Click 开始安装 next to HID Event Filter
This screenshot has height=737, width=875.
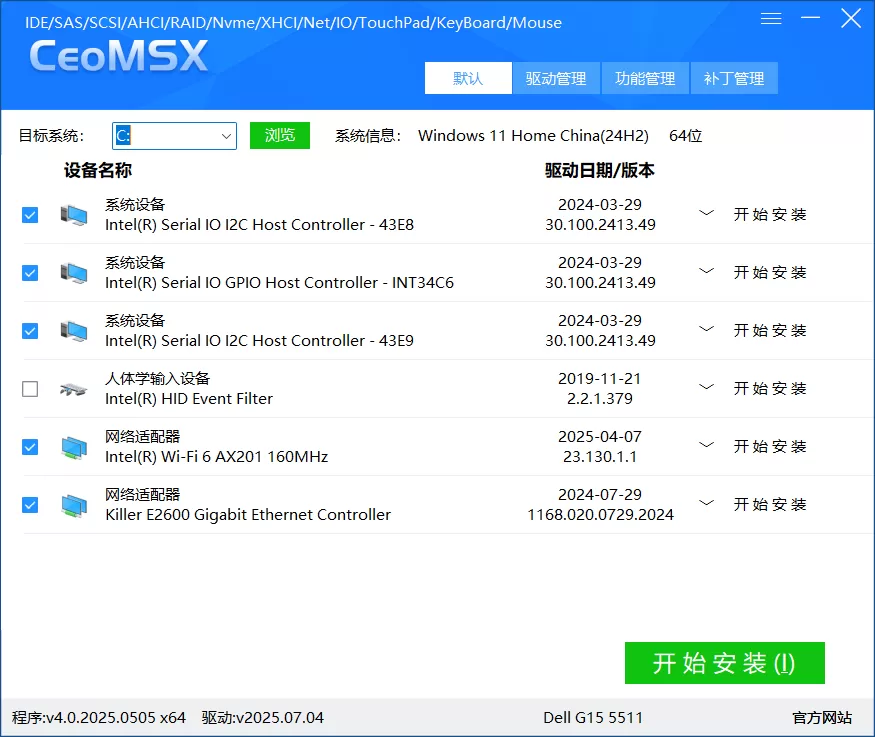[x=770, y=388]
